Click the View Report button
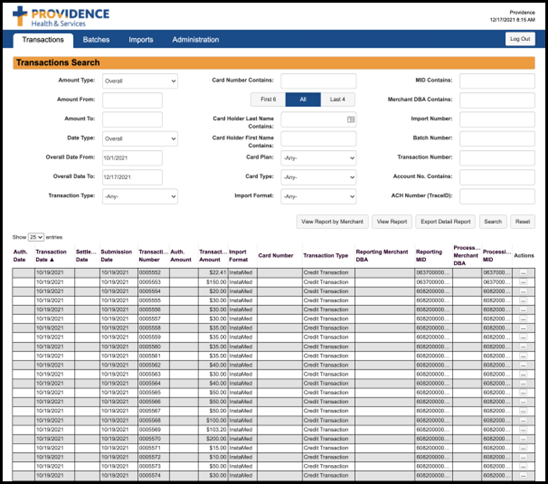 click(392, 222)
